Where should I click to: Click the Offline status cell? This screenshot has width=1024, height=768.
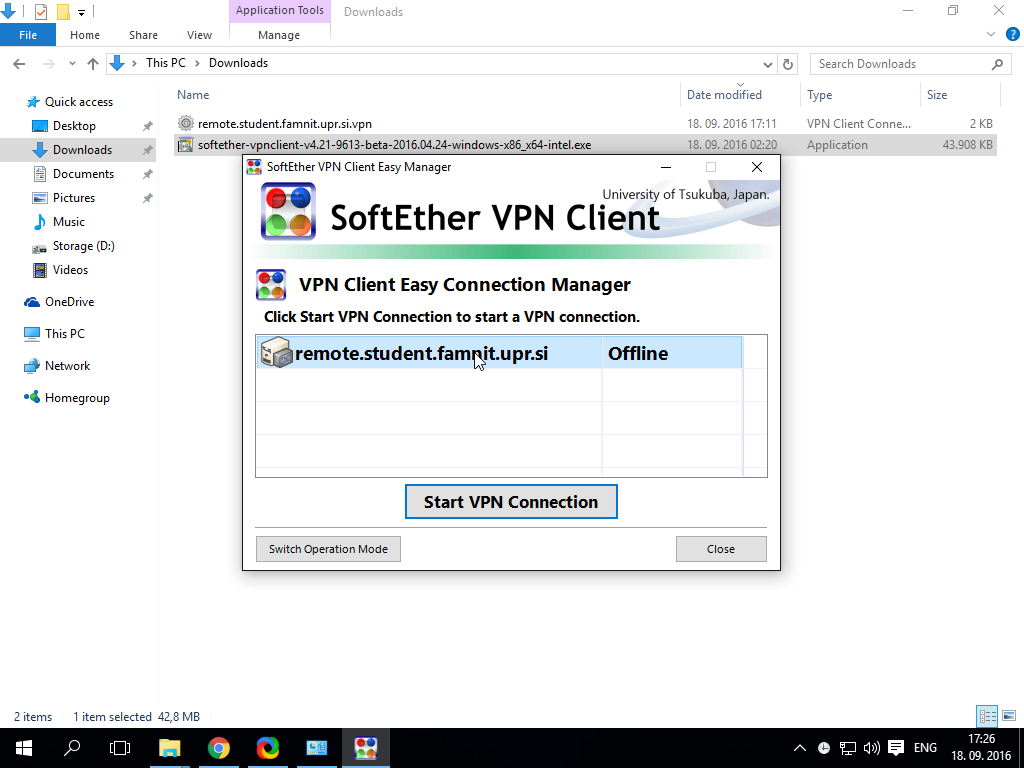[672, 353]
